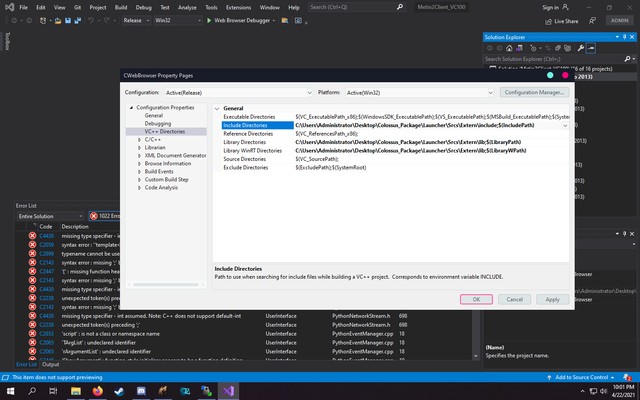Screen dimensions: 640x400
Task: Select Reference Directories property row
Action: 395,133
